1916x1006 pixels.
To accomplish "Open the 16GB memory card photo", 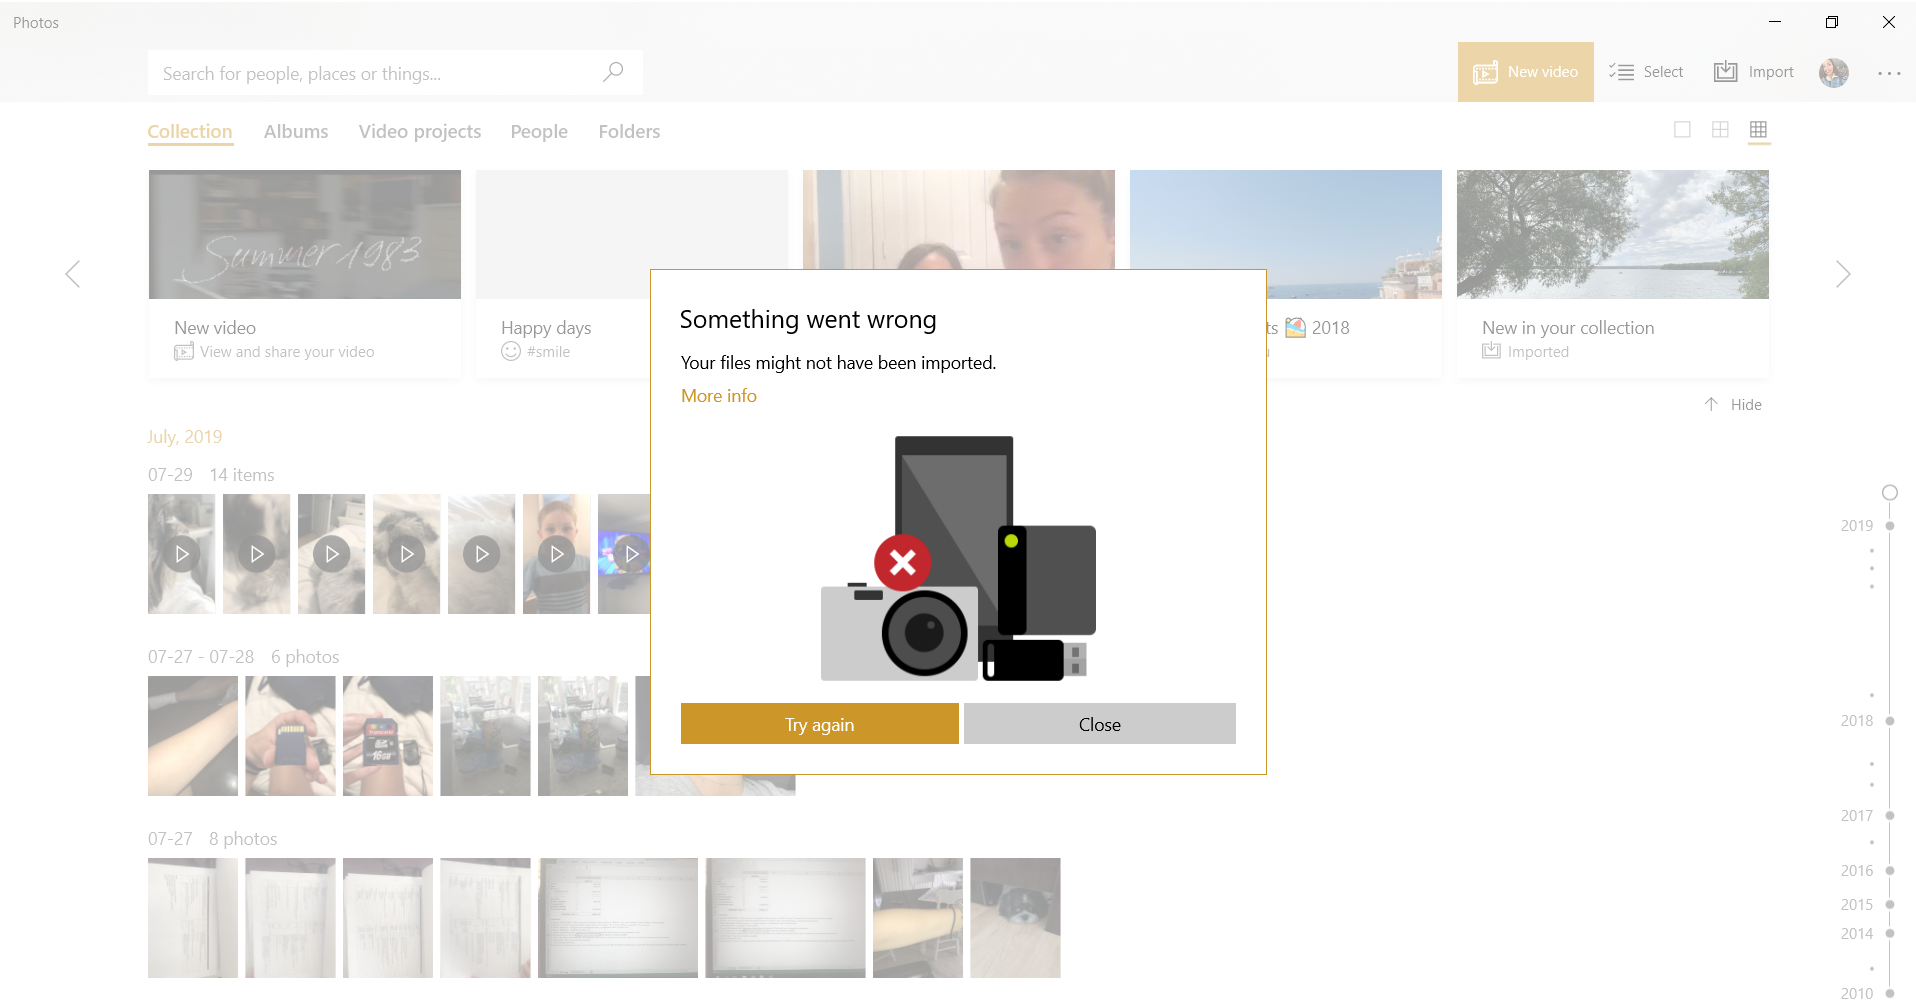I will [x=388, y=736].
